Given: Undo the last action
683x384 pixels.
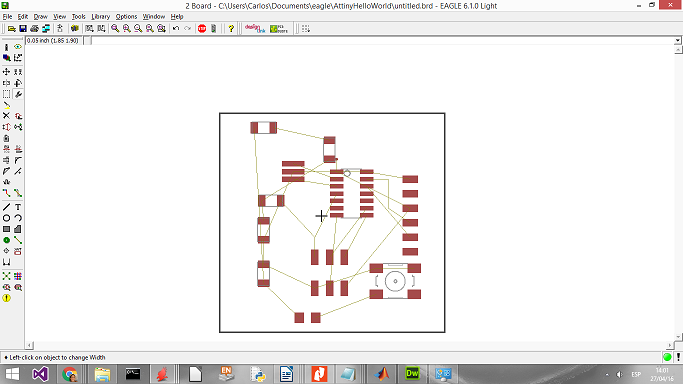Looking at the screenshot, I should click(x=176, y=29).
